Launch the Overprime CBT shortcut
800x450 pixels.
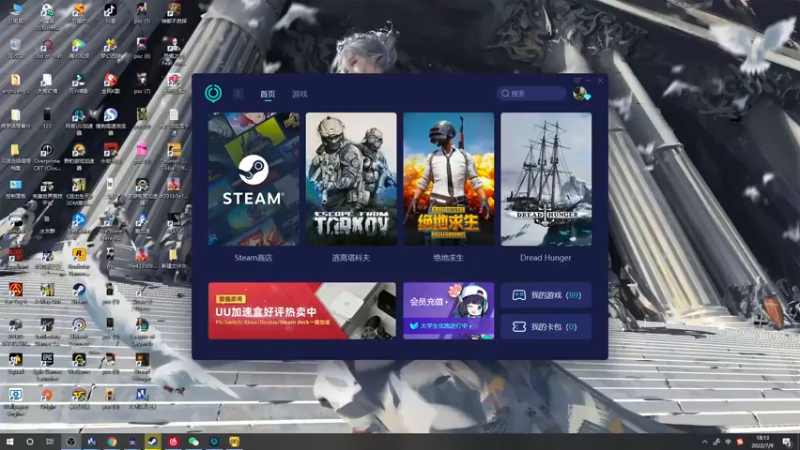47,156
